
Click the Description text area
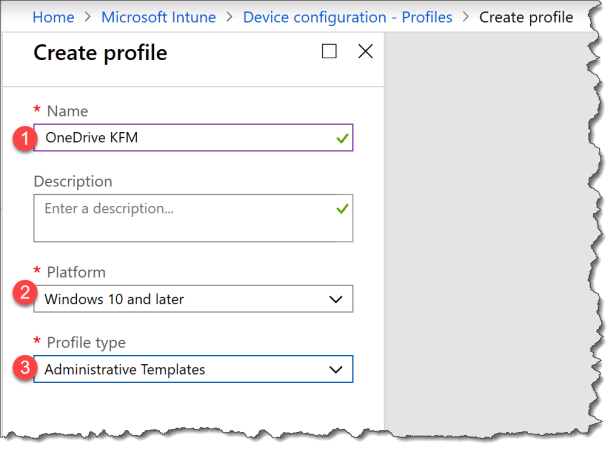click(193, 218)
